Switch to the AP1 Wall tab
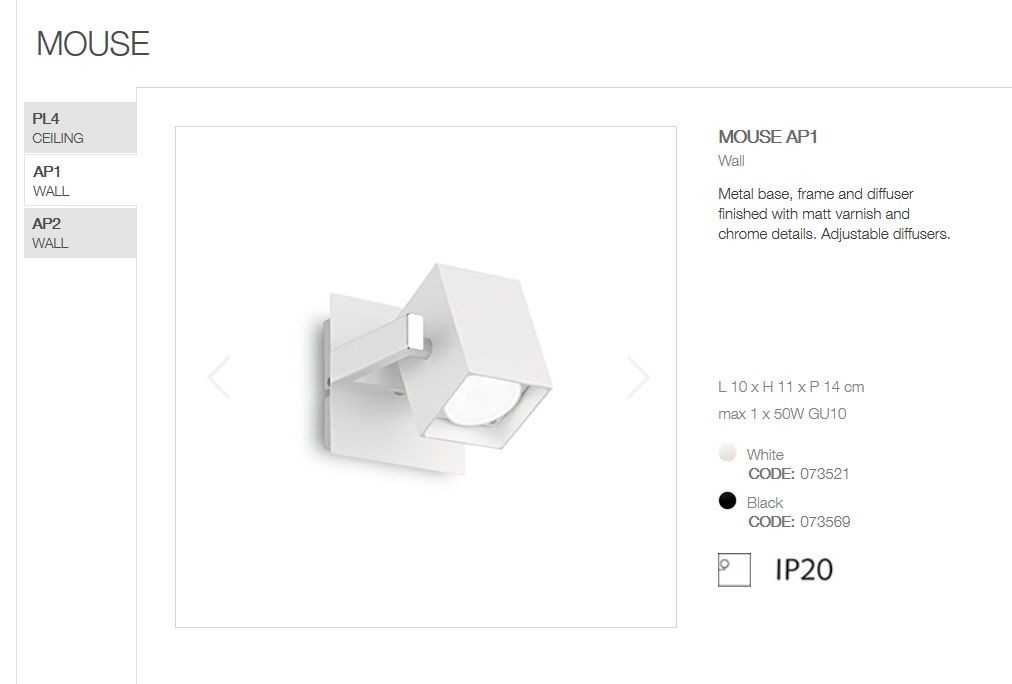 [x=80, y=181]
